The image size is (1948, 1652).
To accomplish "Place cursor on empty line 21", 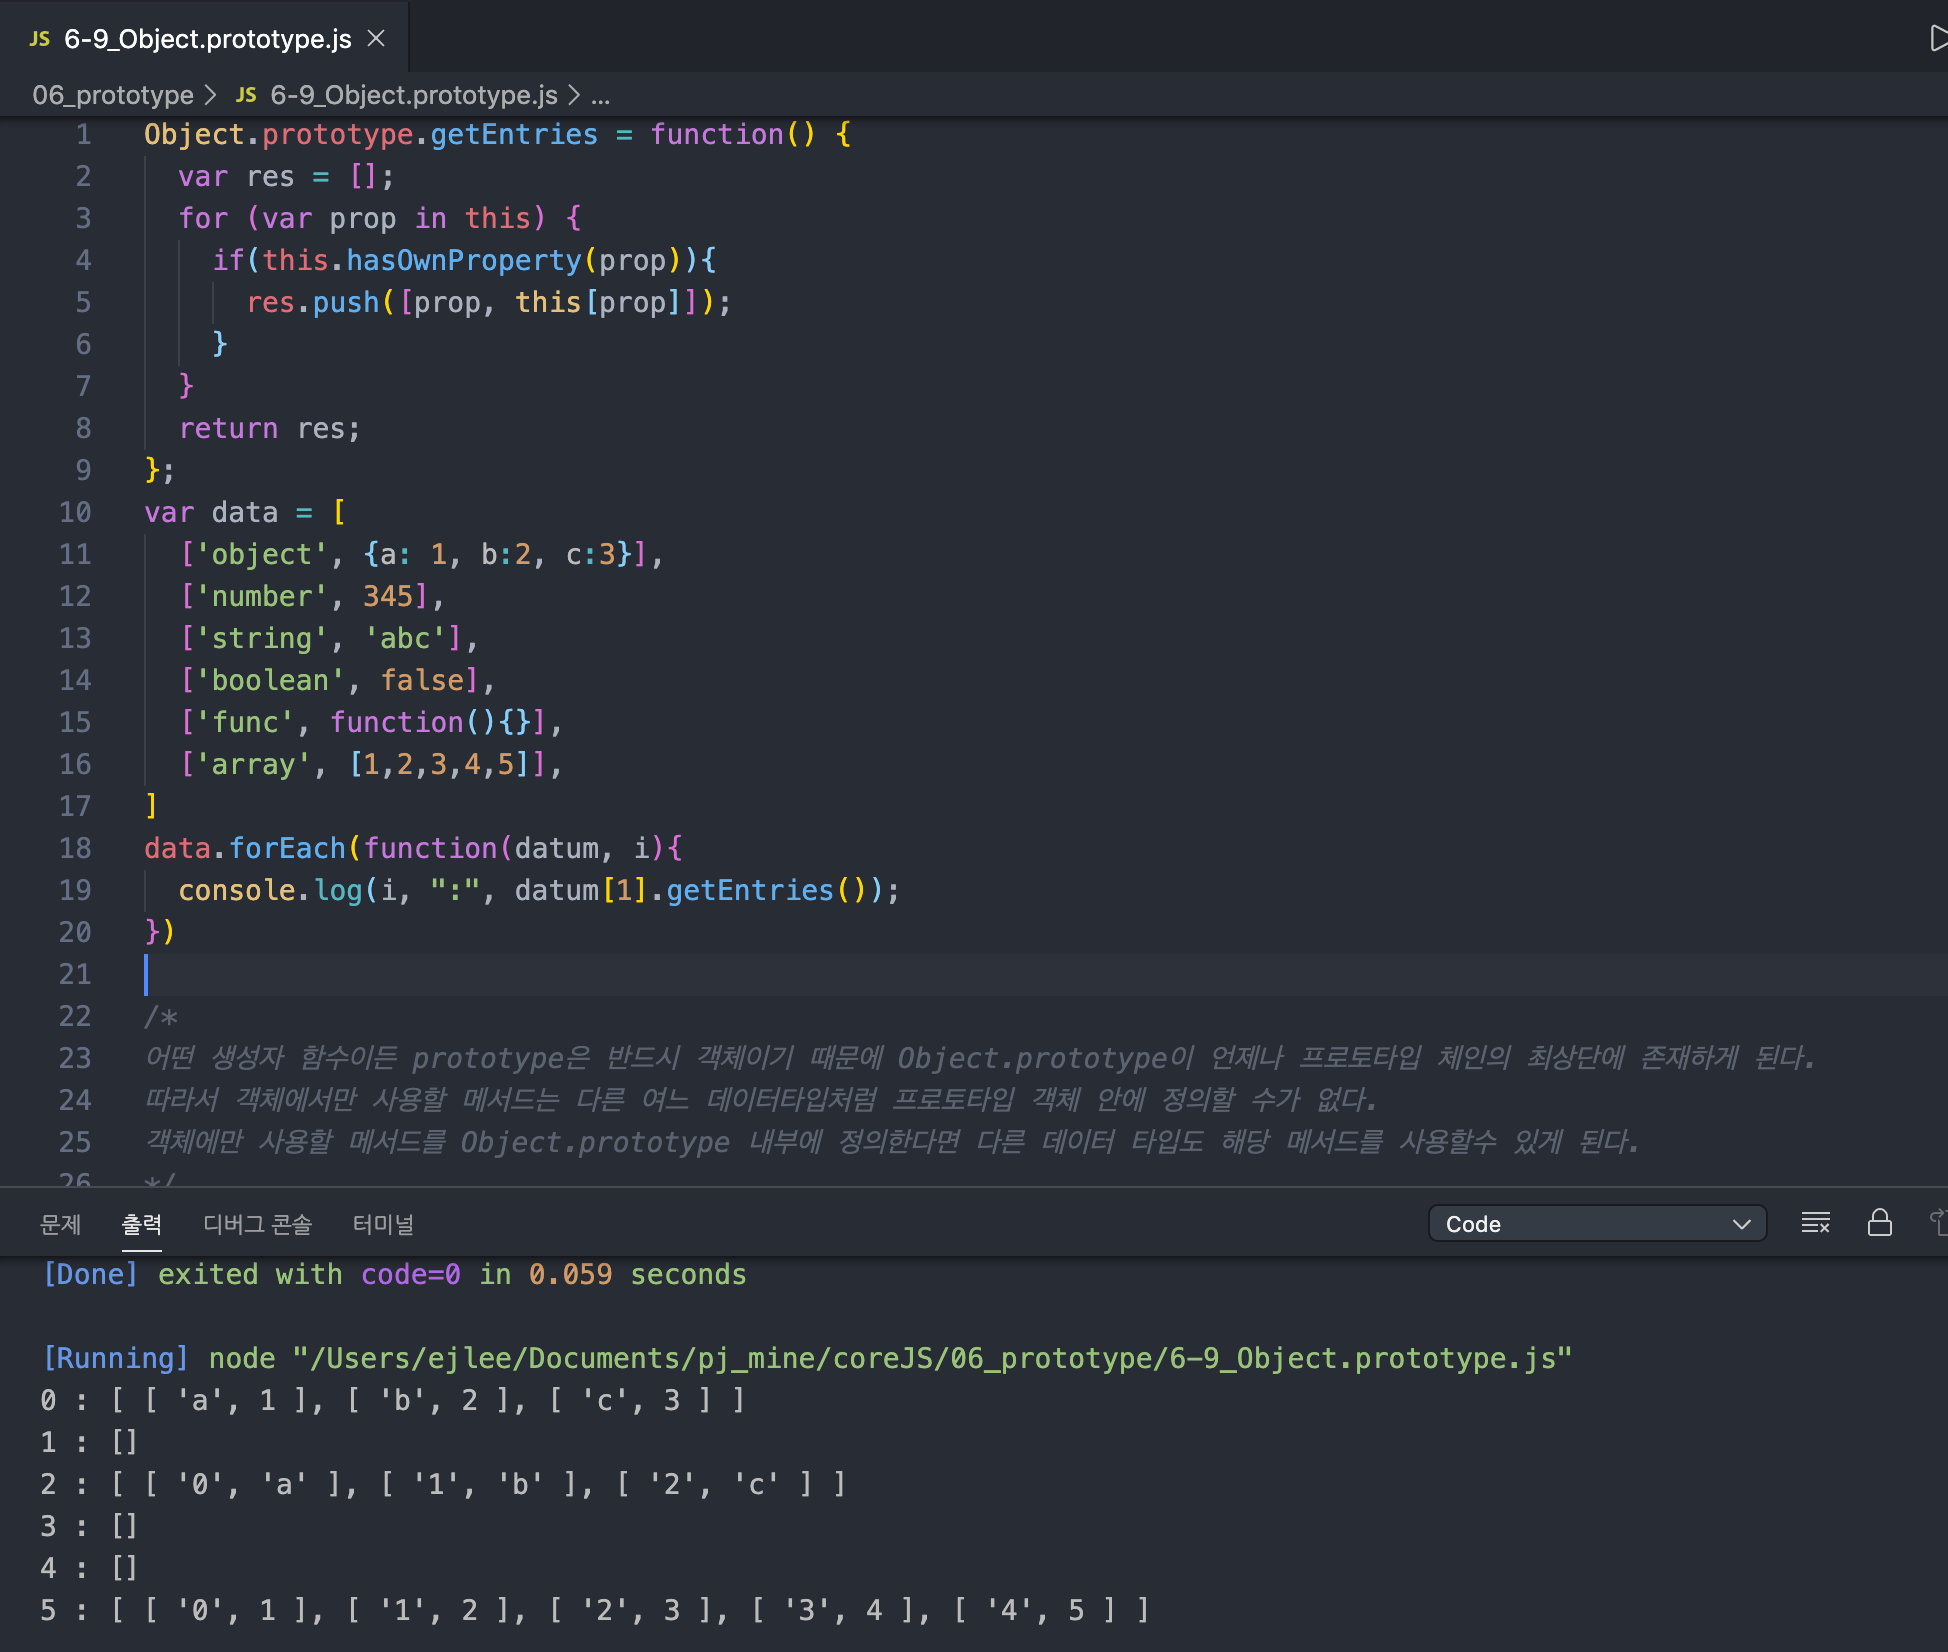I will [400, 974].
